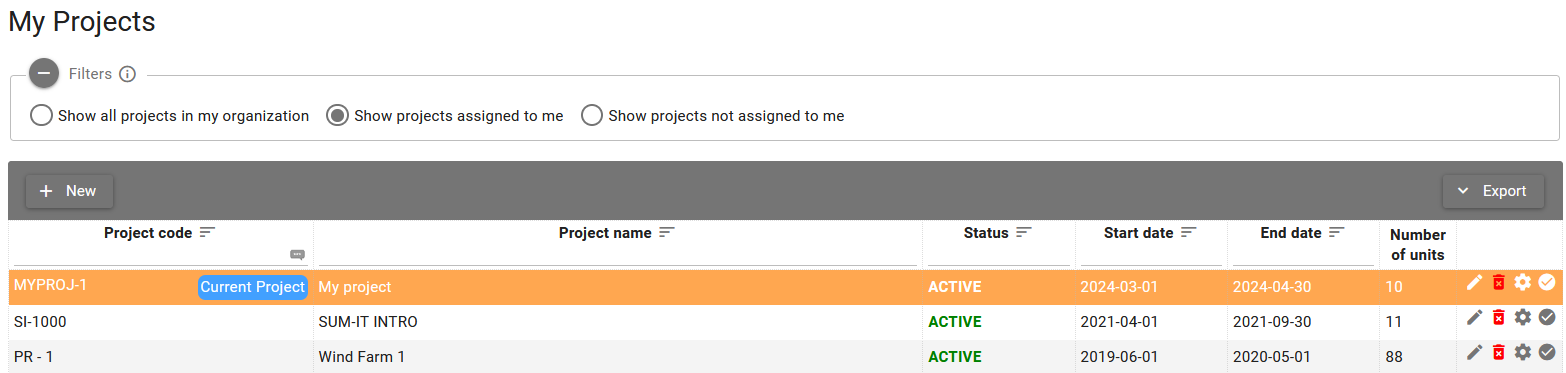Delete the Wind Farm 1 project
The width and height of the screenshot is (1566, 373).
(x=1498, y=352)
